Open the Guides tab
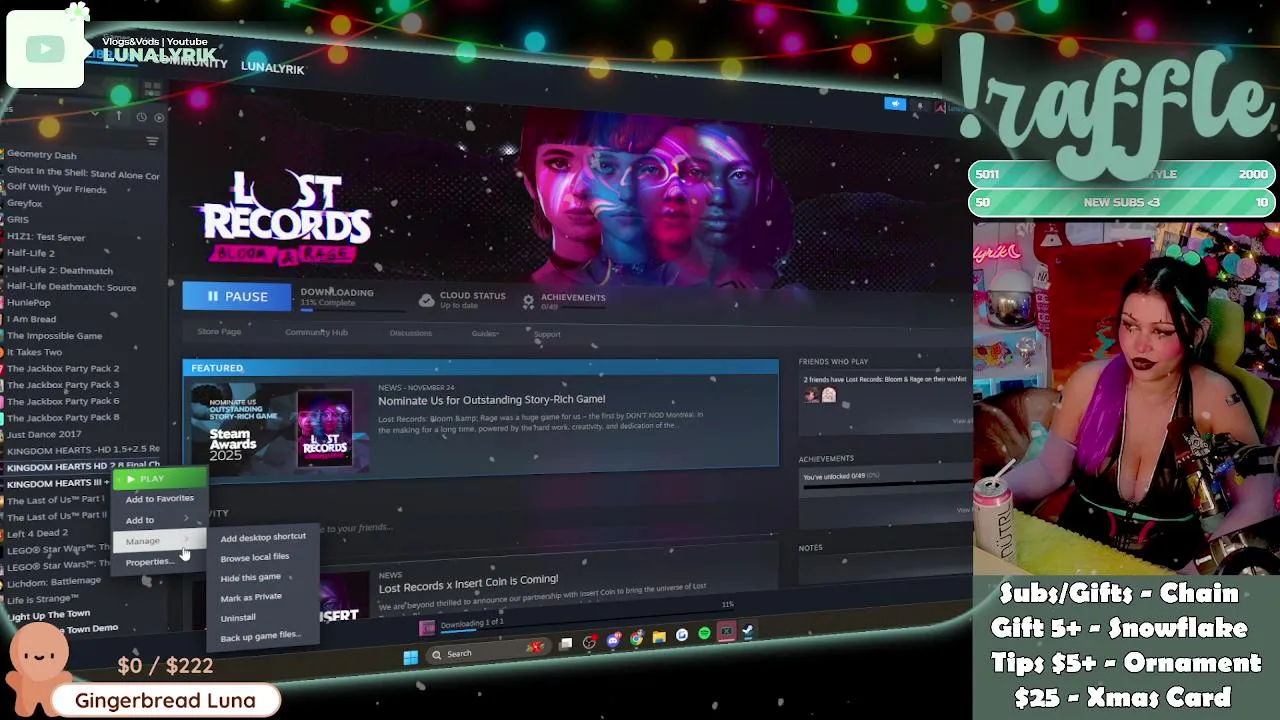Viewport: 1280px width, 720px height. (x=485, y=333)
